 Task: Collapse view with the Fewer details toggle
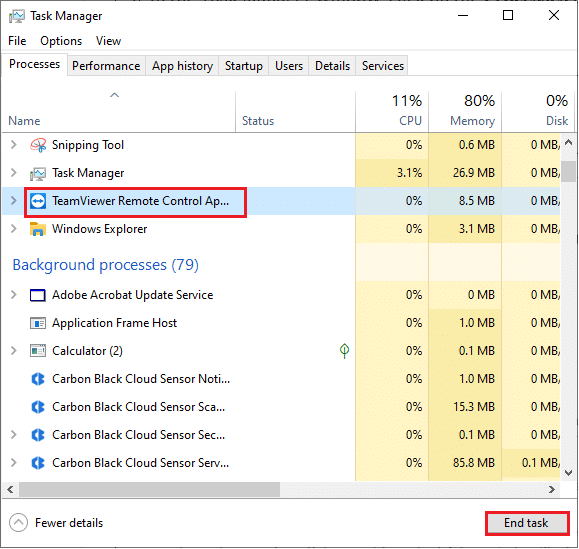[x=56, y=523]
